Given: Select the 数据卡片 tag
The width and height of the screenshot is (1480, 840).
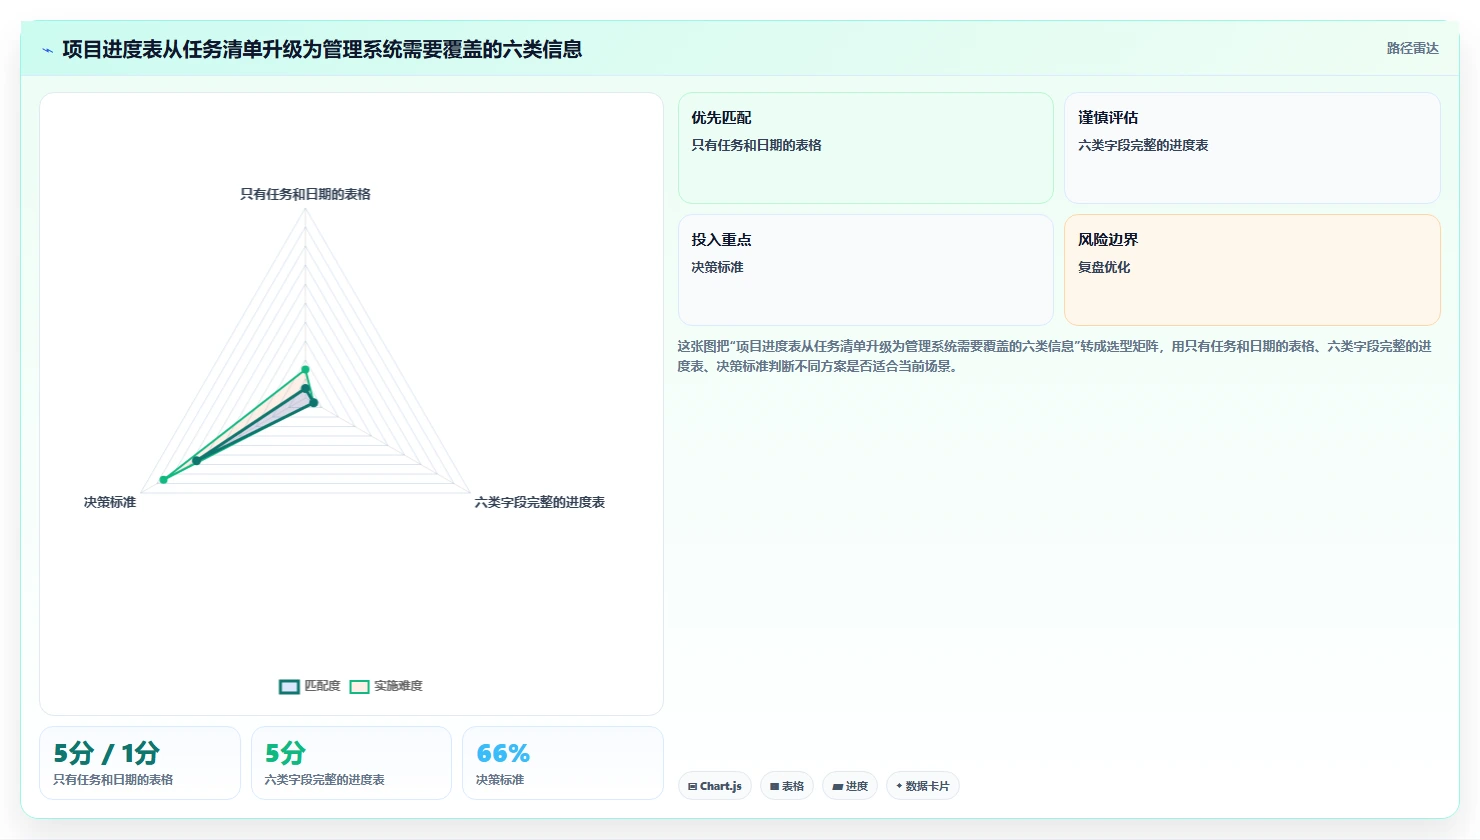Looking at the screenshot, I should tap(923, 786).
